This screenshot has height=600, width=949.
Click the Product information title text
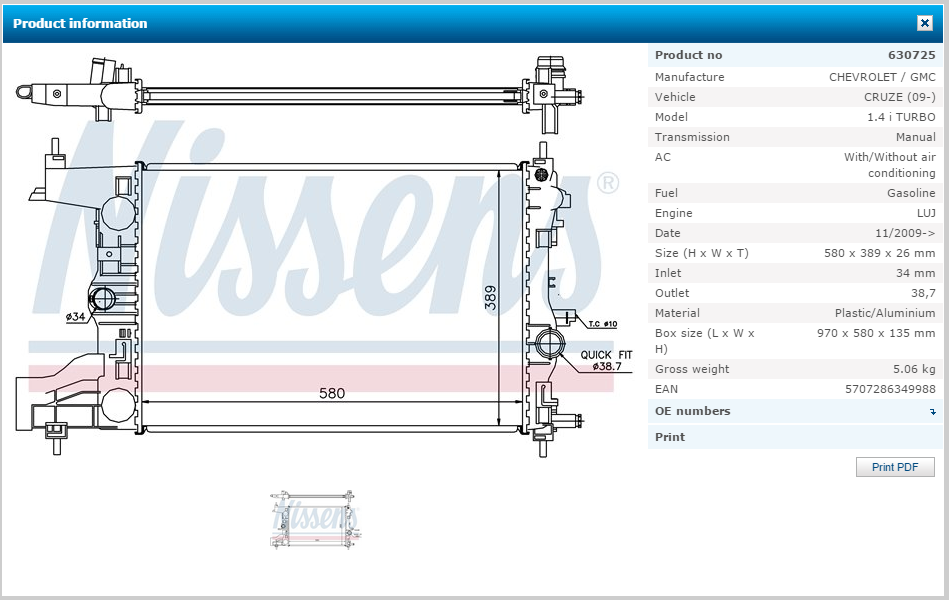click(80, 23)
